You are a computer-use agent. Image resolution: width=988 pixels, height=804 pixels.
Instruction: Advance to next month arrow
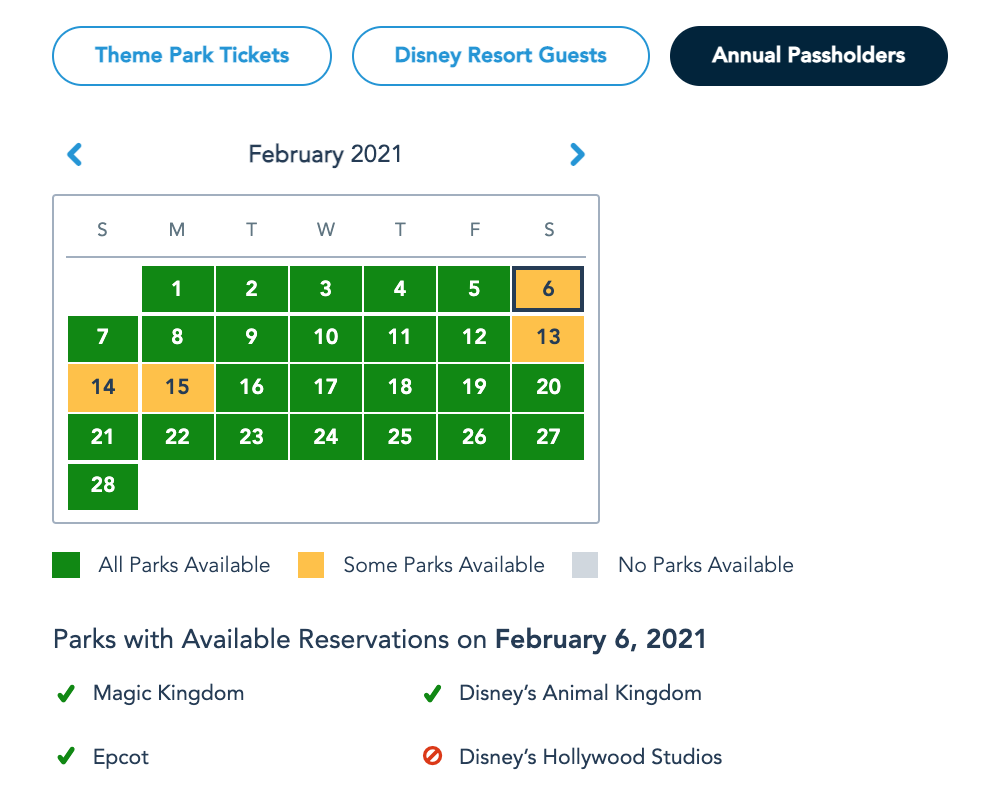coord(577,155)
